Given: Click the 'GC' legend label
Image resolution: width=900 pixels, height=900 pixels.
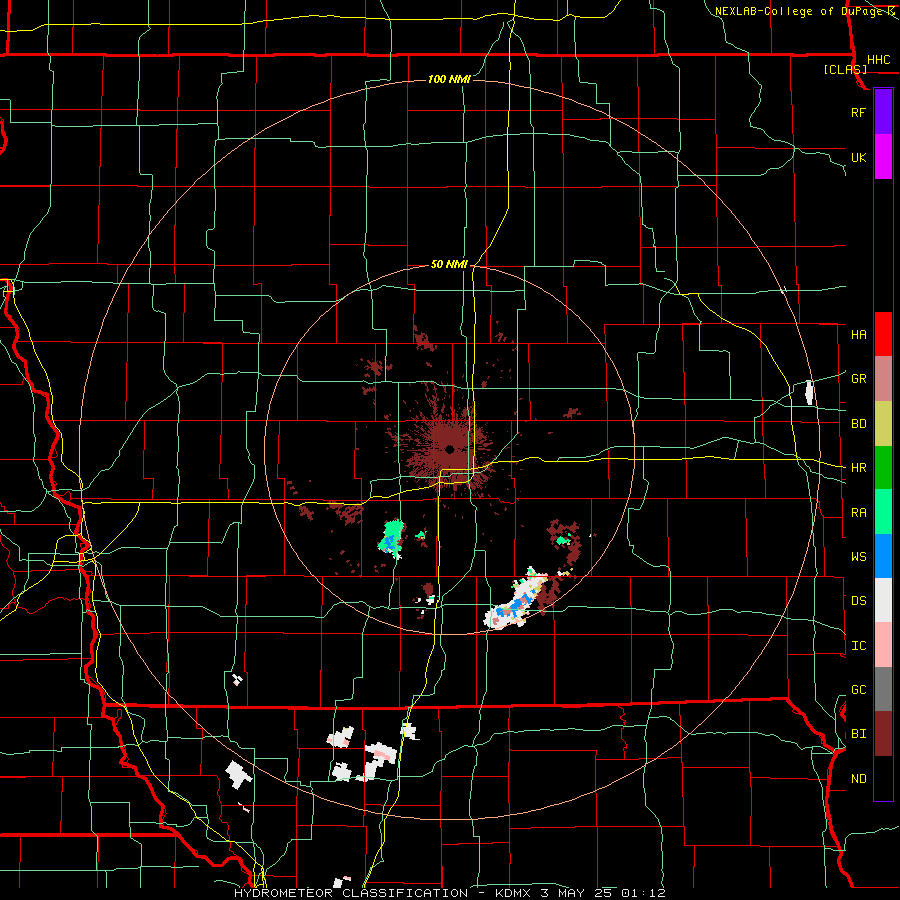Looking at the screenshot, I should [858, 690].
